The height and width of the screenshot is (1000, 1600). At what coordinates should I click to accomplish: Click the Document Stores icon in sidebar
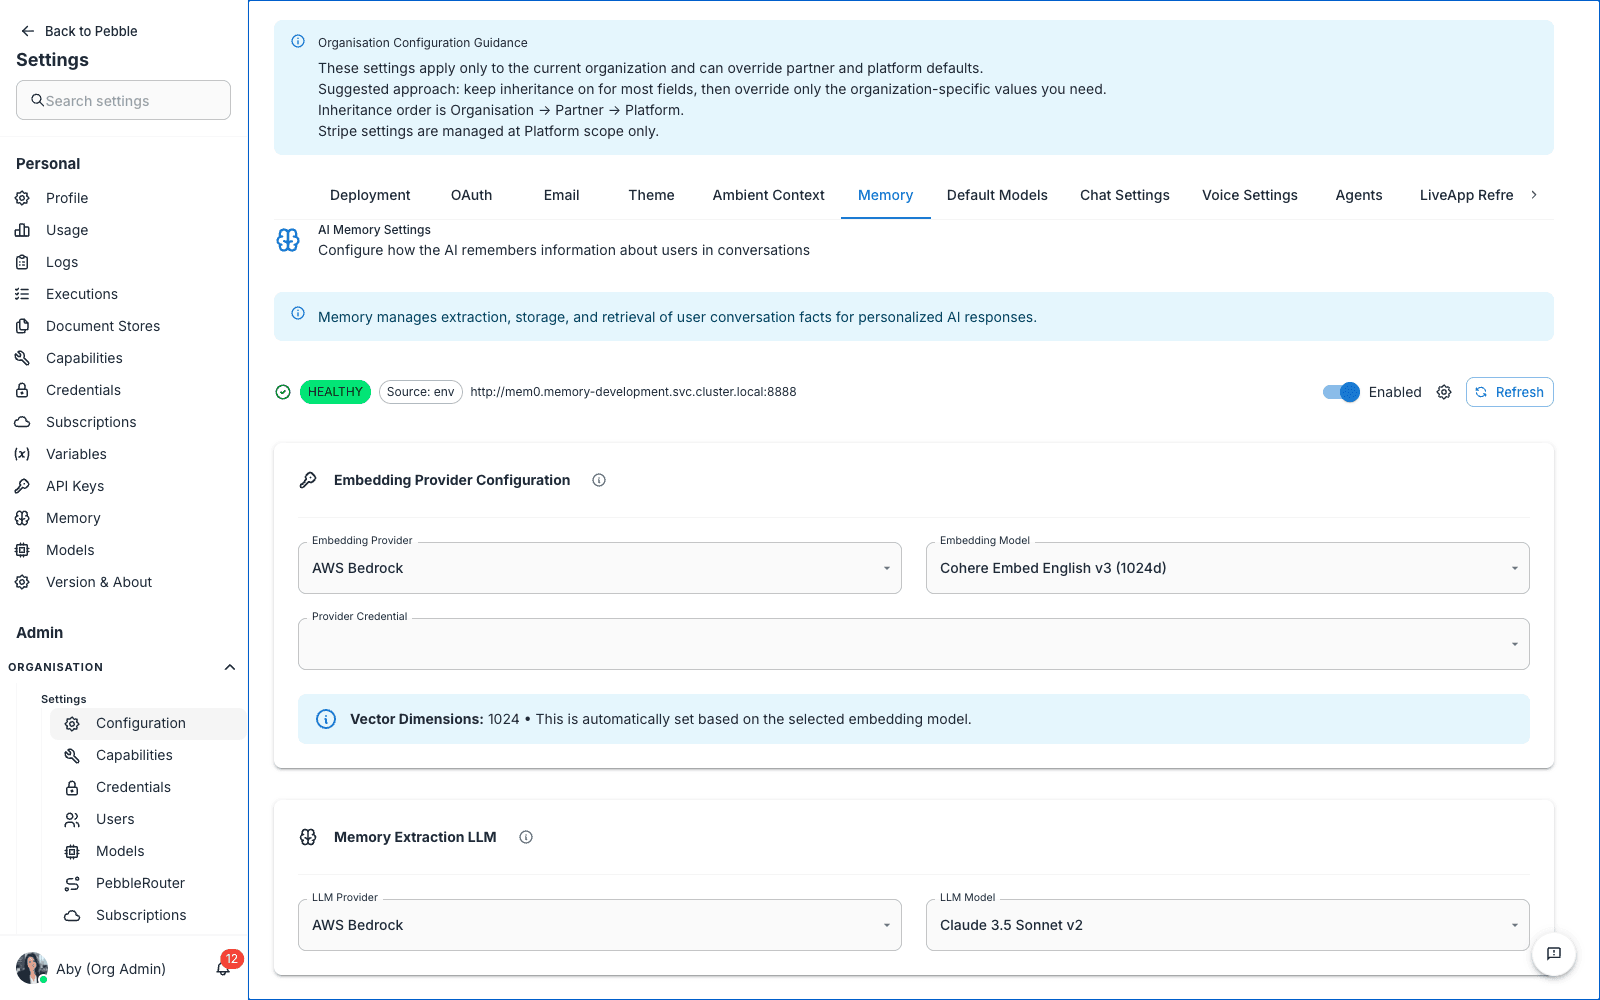coord(22,326)
